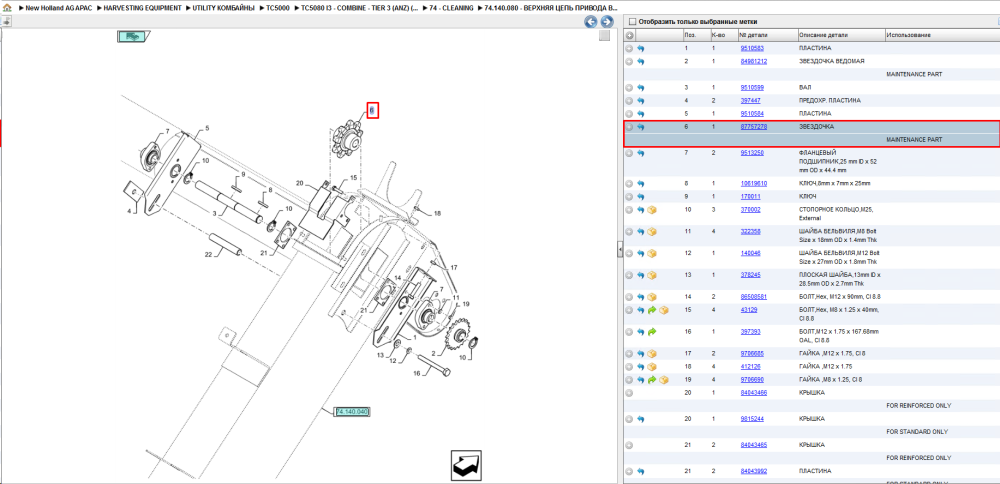Click the box icon for part 9706685
Screen dimensions: 1000x484
(652, 353)
